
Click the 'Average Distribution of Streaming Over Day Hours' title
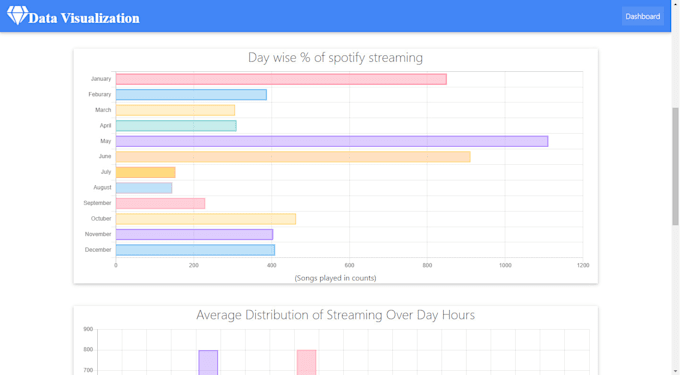[x=335, y=315]
